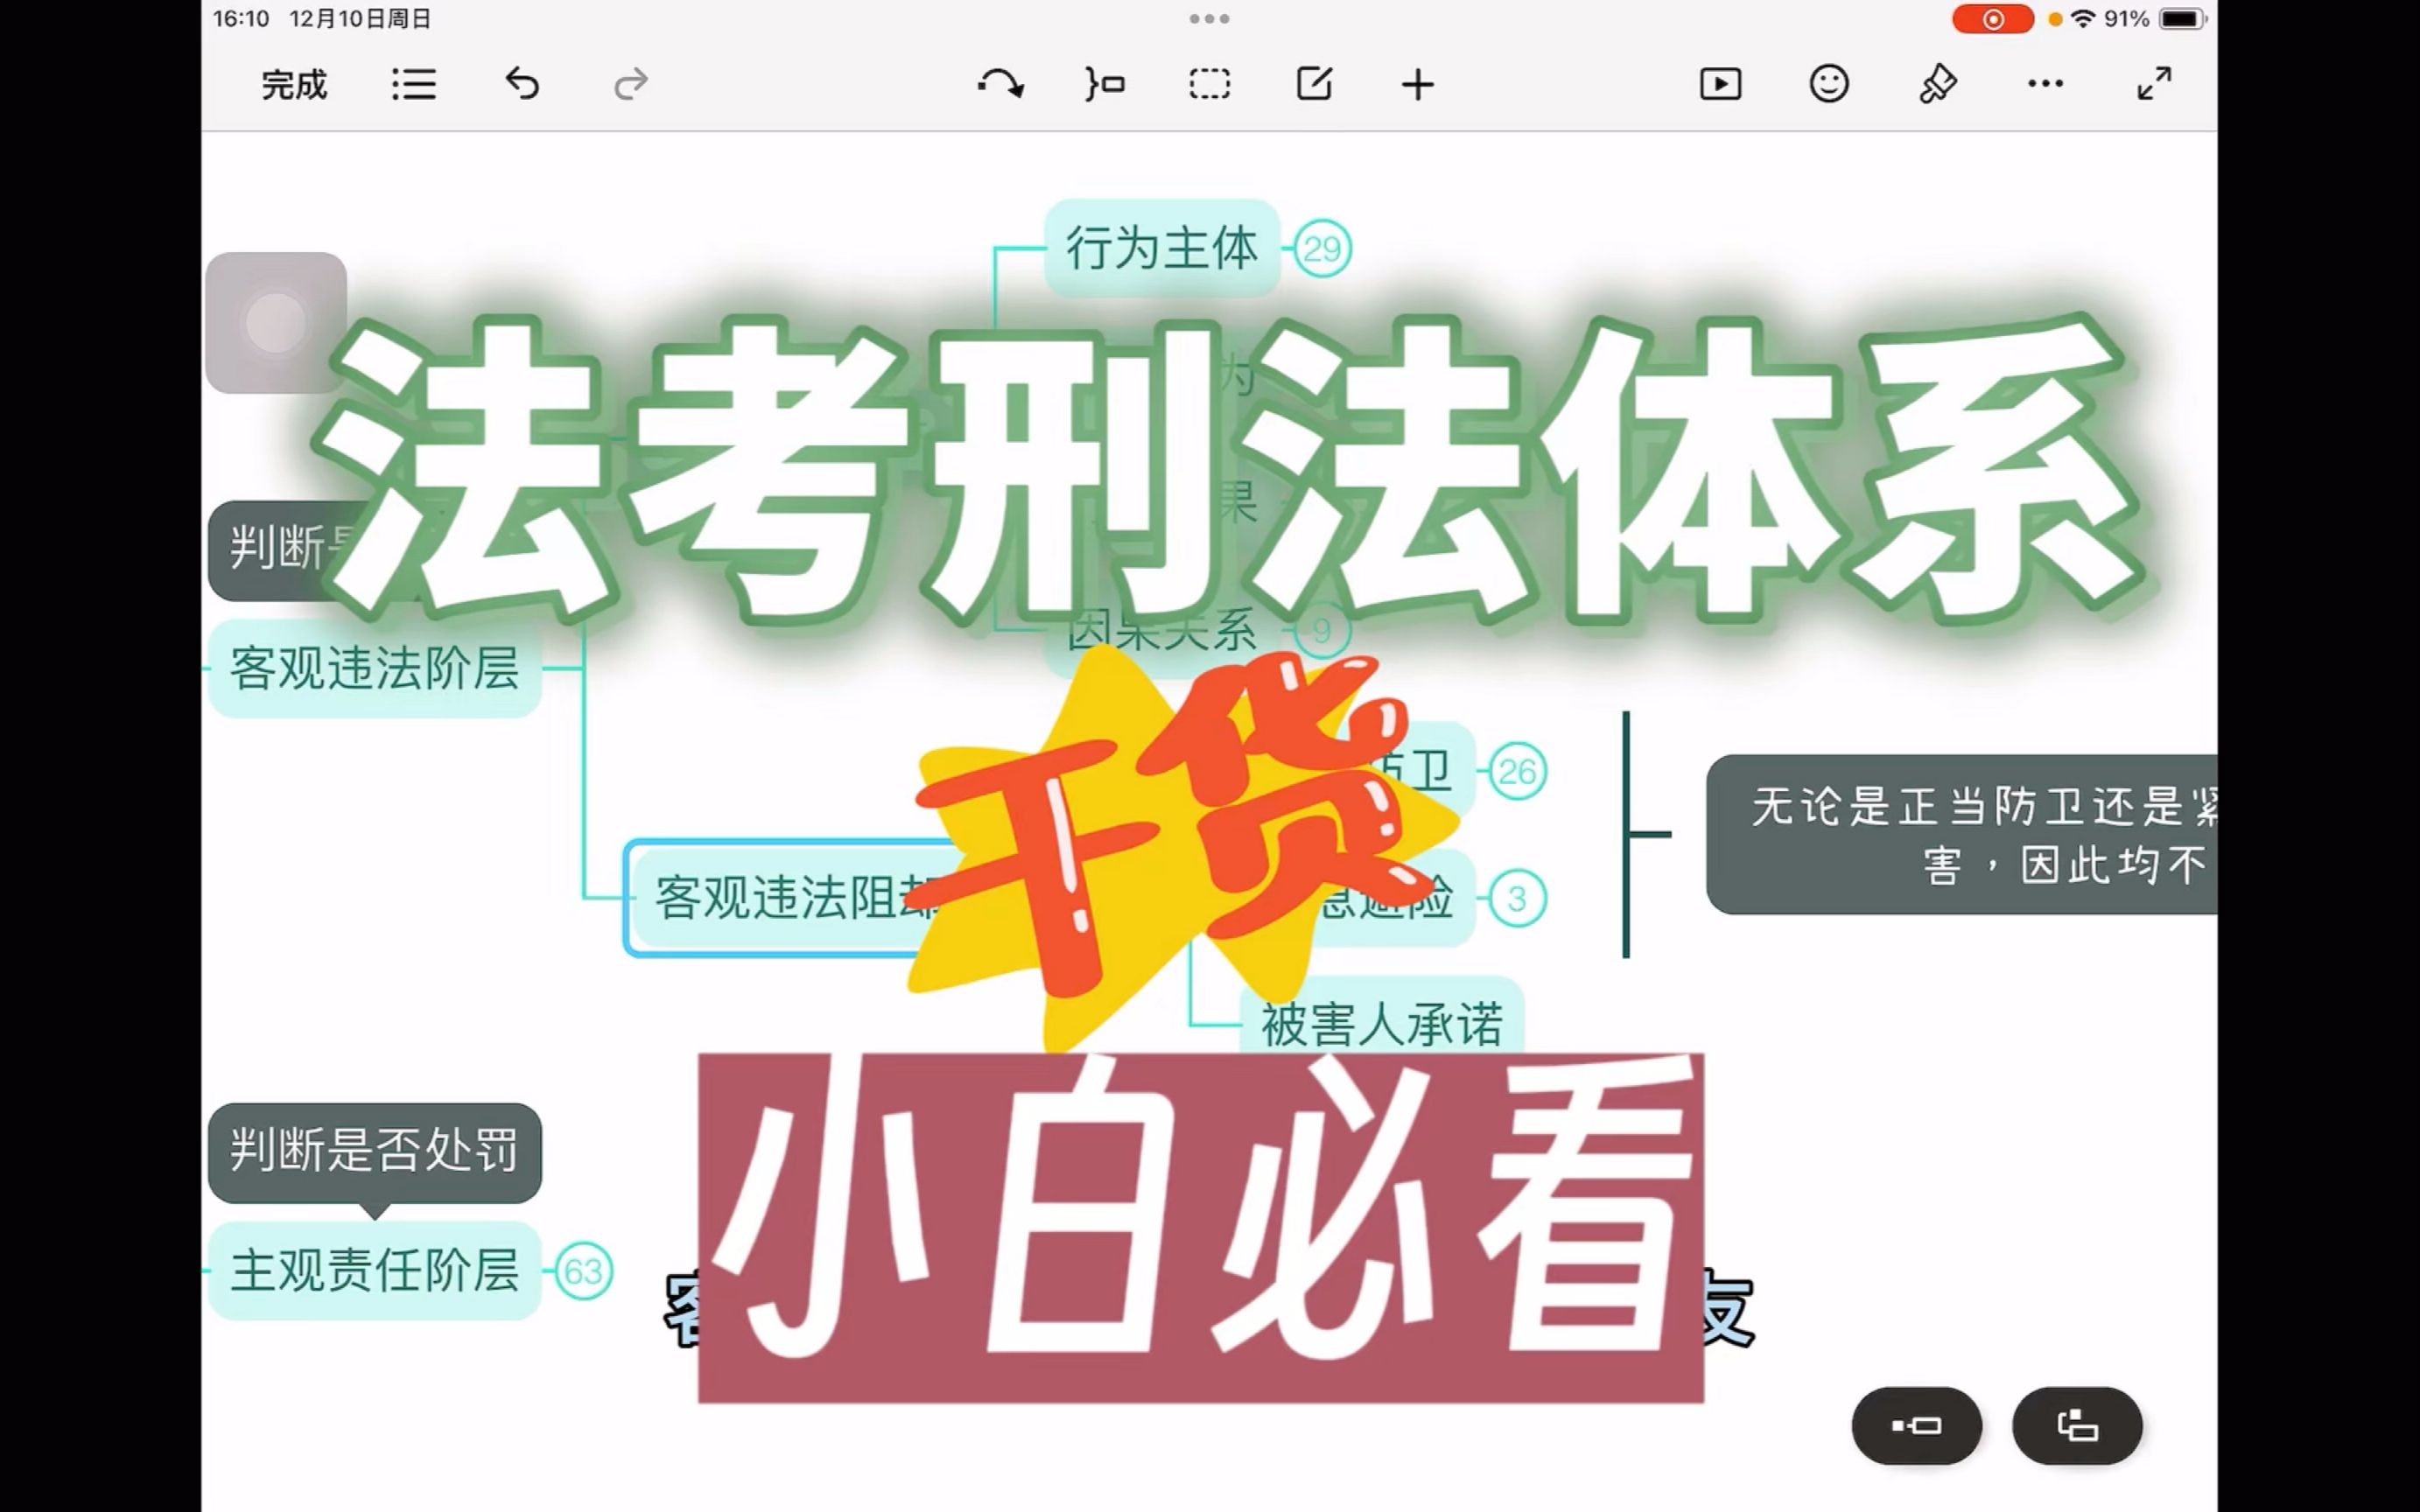Expand the 63 subtopic count bubble
Screen dimensions: 2420x1512
(583, 1271)
